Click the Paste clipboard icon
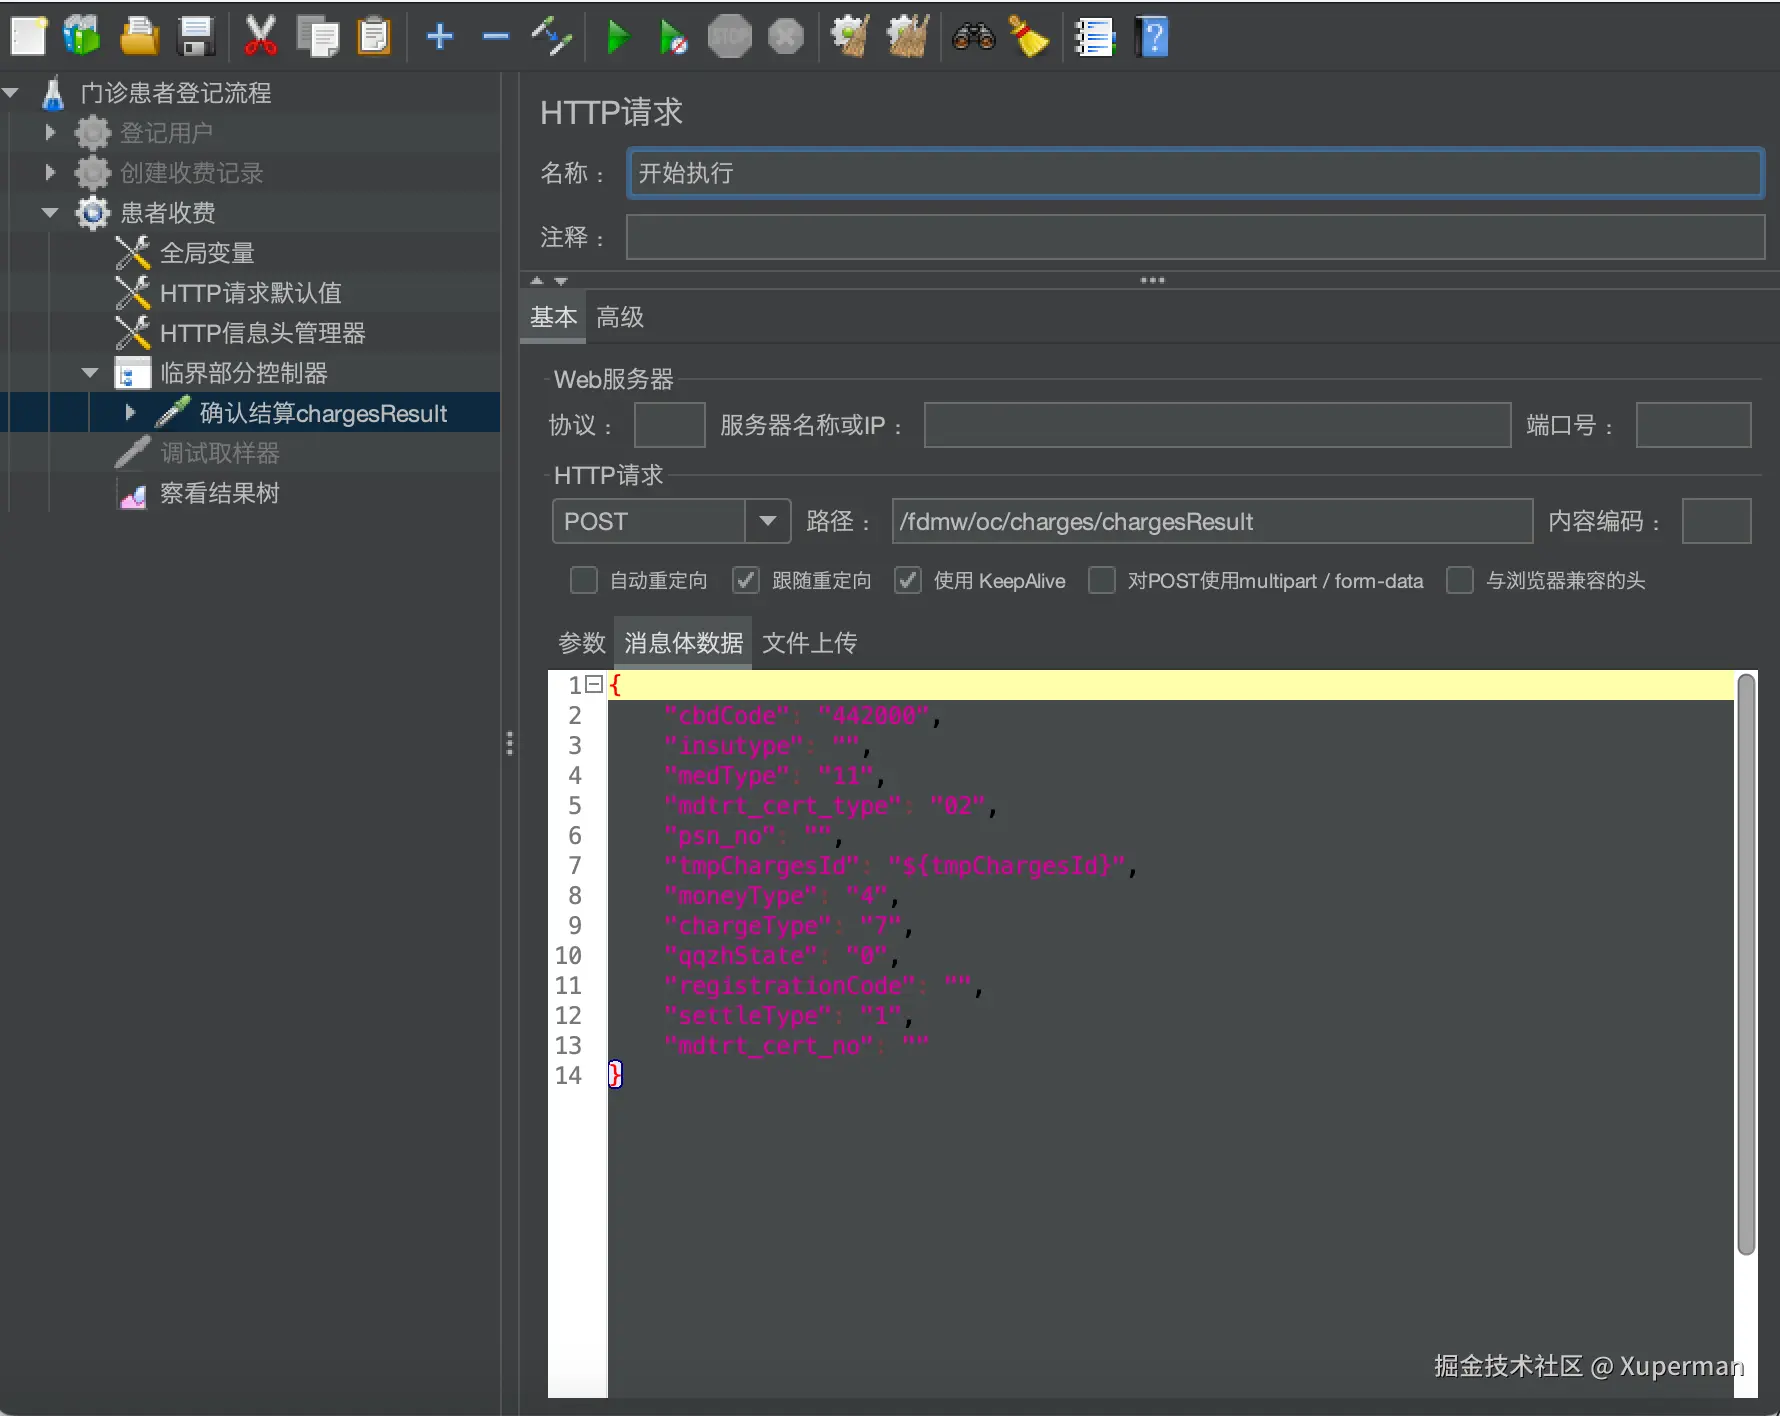Screen dimensions: 1780x1416 (374, 37)
